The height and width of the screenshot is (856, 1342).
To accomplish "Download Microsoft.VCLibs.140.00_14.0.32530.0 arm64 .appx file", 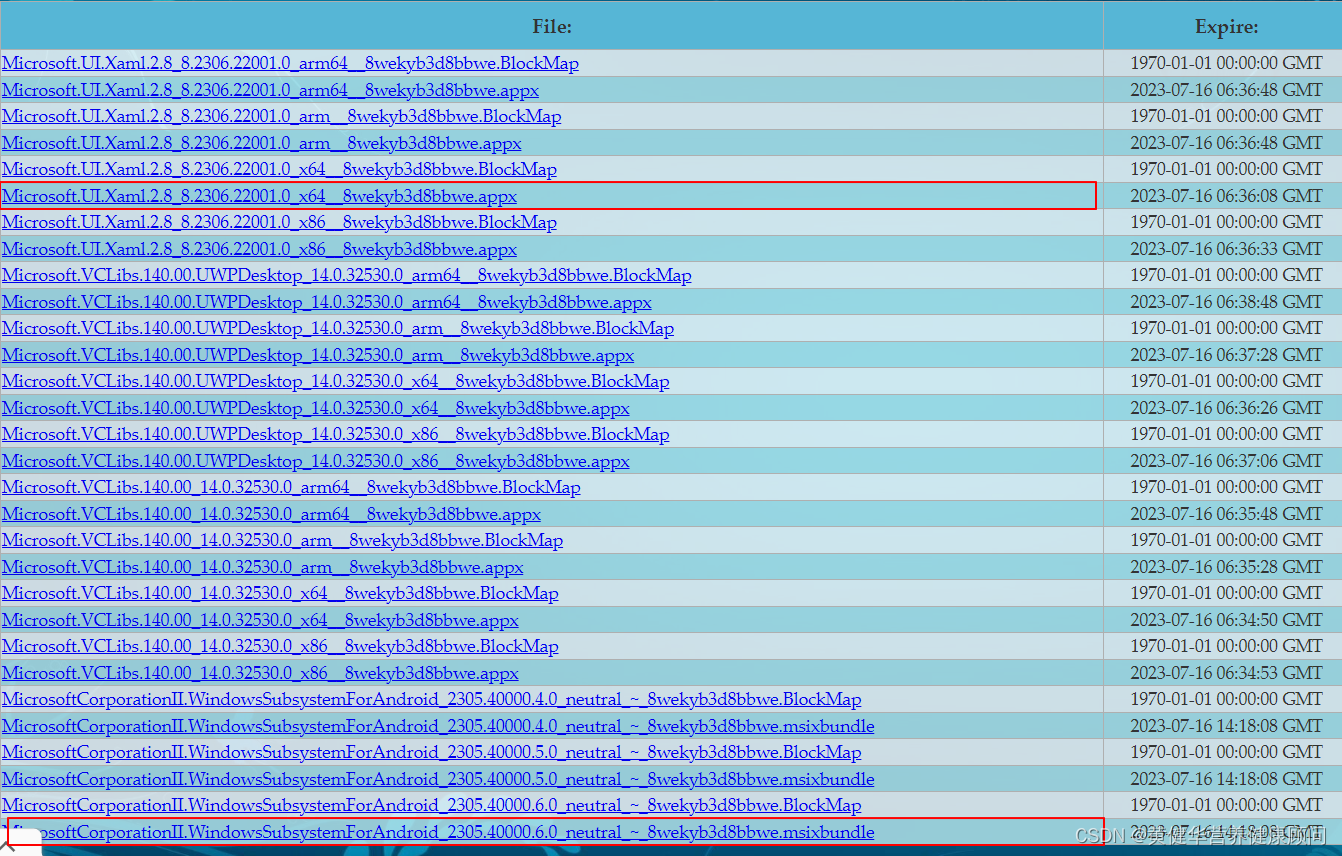I will (272, 514).
